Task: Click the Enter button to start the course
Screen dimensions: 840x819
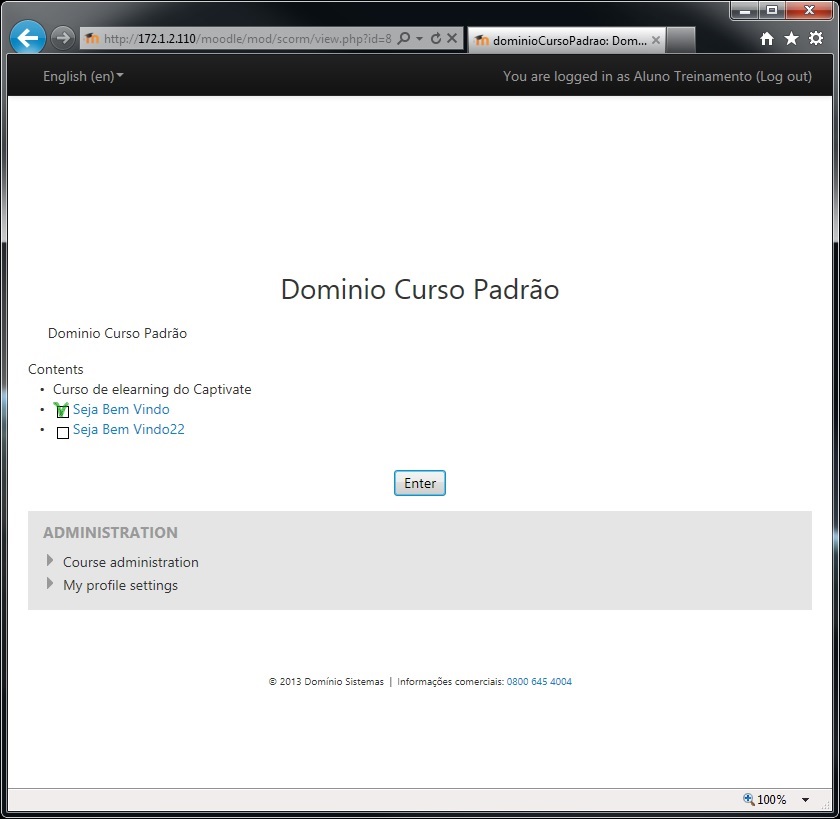Action: (419, 483)
